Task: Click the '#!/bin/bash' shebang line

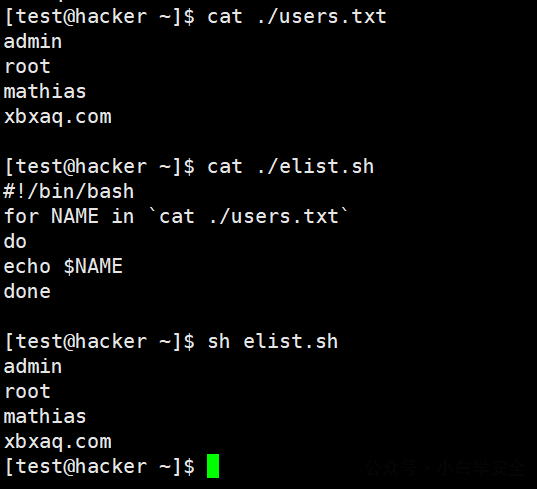Action: click(x=68, y=191)
